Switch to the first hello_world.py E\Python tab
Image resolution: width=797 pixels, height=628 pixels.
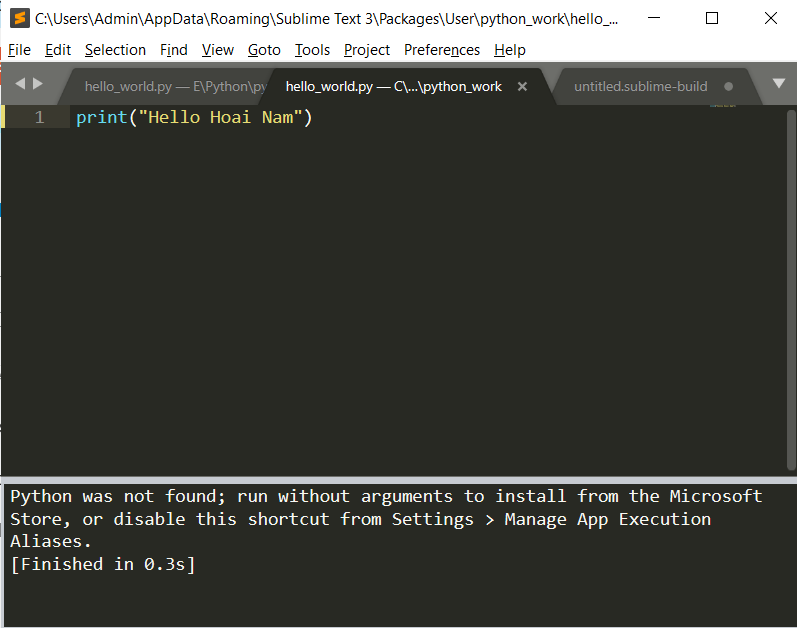[170, 87]
